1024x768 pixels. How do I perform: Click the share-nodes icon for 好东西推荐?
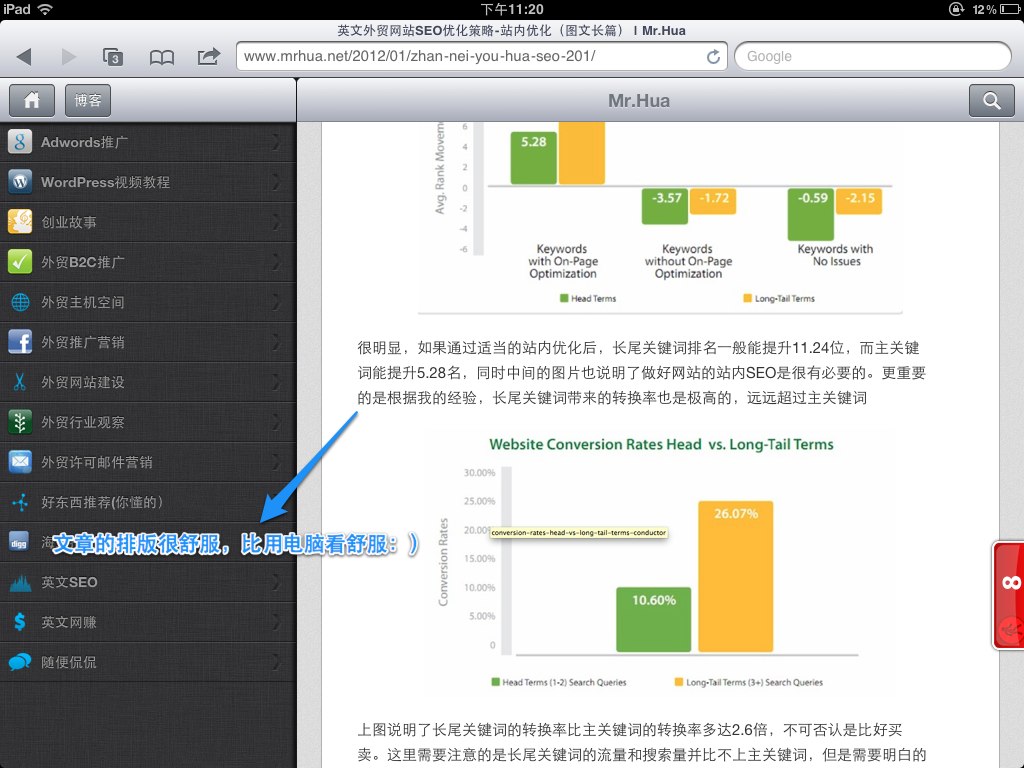click(x=20, y=502)
